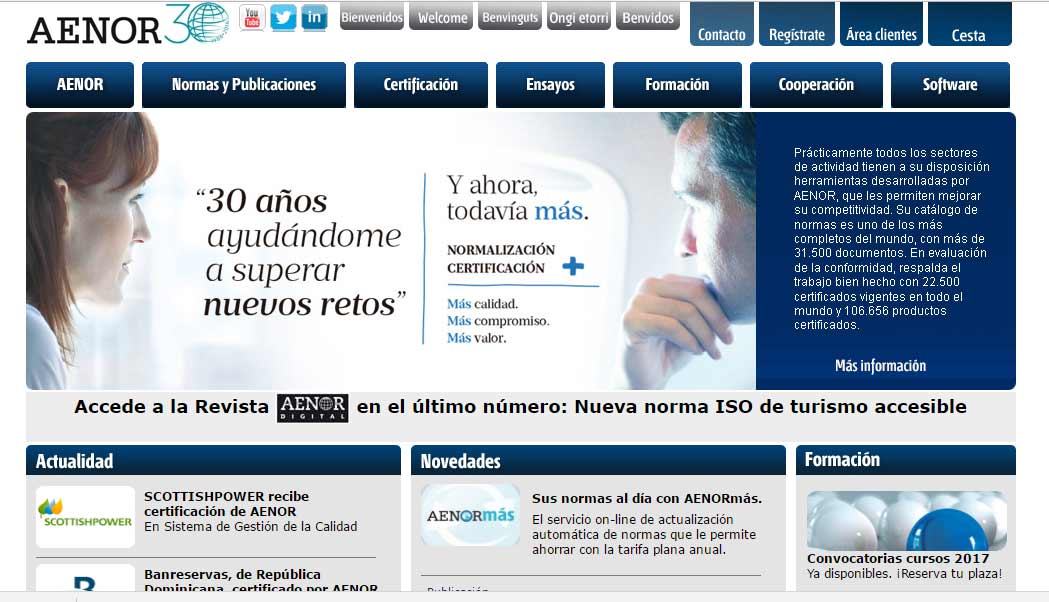Click the Novedades section header
This screenshot has width=1049, height=602.
coord(598,460)
